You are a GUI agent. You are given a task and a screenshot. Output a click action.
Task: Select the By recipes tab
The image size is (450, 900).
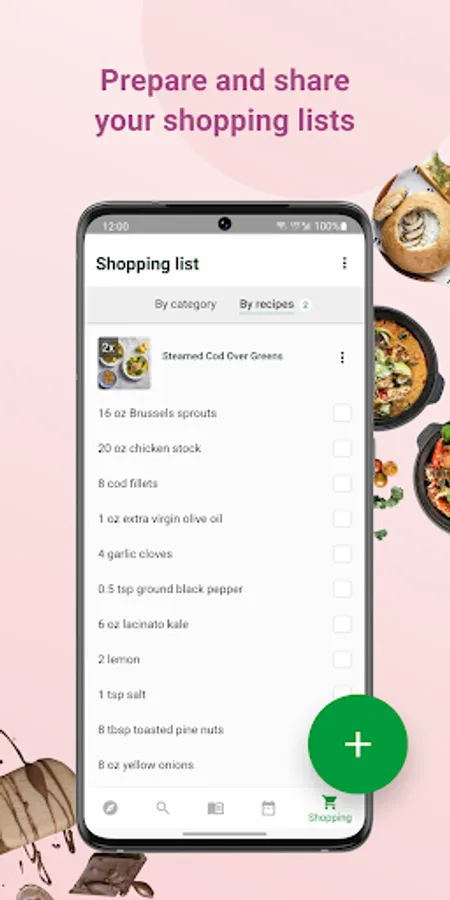[x=267, y=304]
